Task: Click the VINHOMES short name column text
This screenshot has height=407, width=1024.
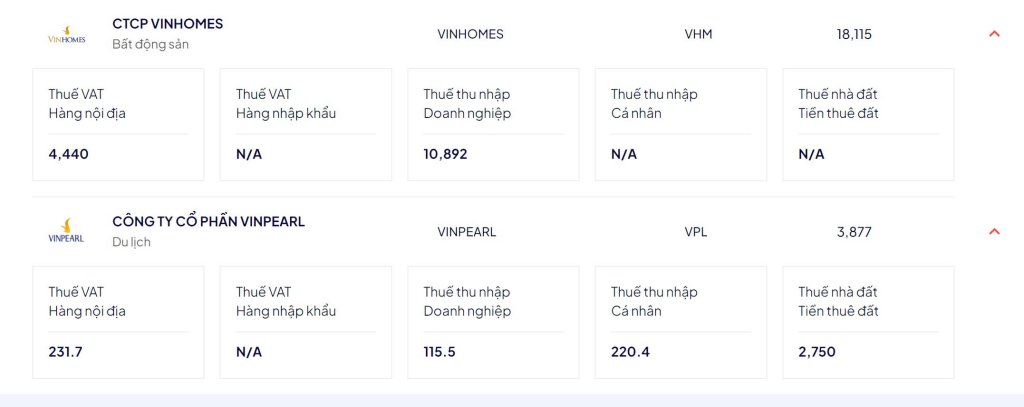Action: coord(470,34)
